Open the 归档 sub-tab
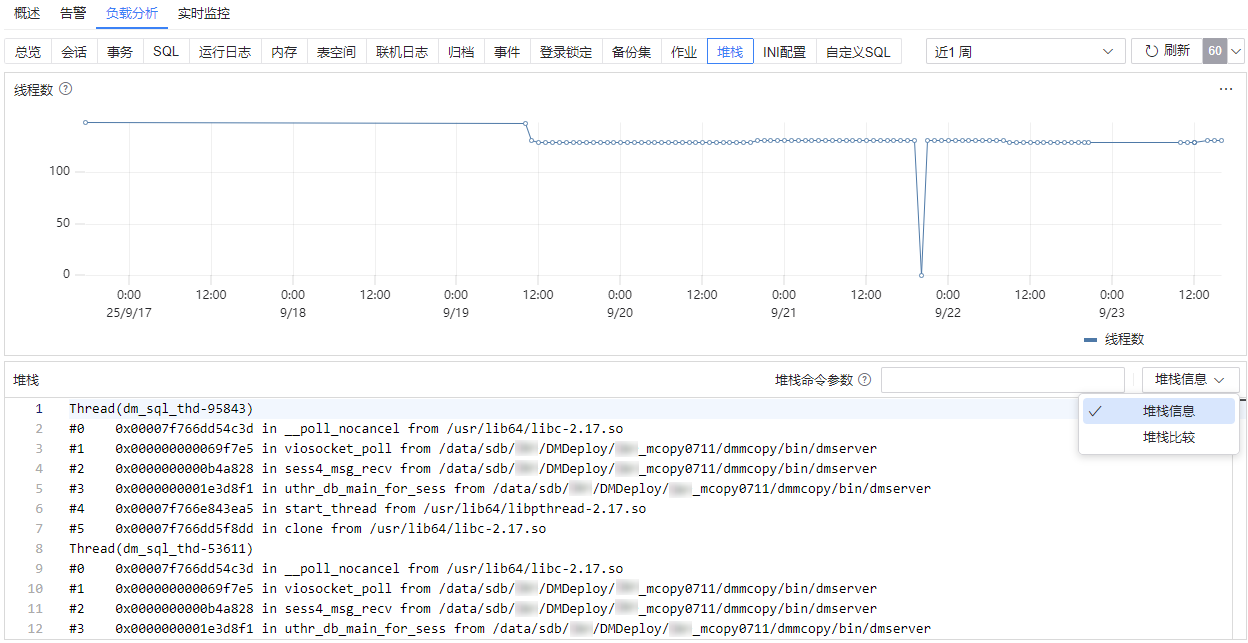 pos(461,52)
